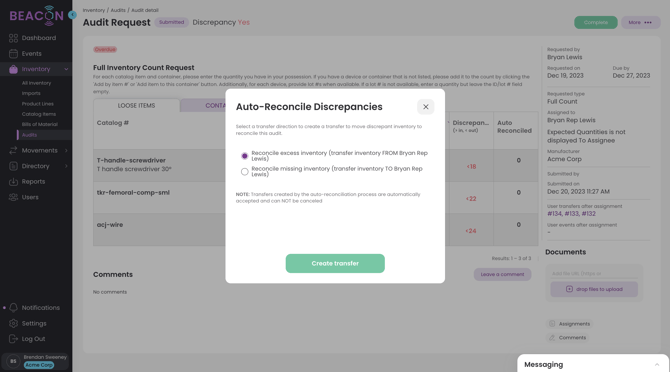The width and height of the screenshot is (670, 372).
Task: Open the Dashboard grid icon
Action: [x=13, y=38]
